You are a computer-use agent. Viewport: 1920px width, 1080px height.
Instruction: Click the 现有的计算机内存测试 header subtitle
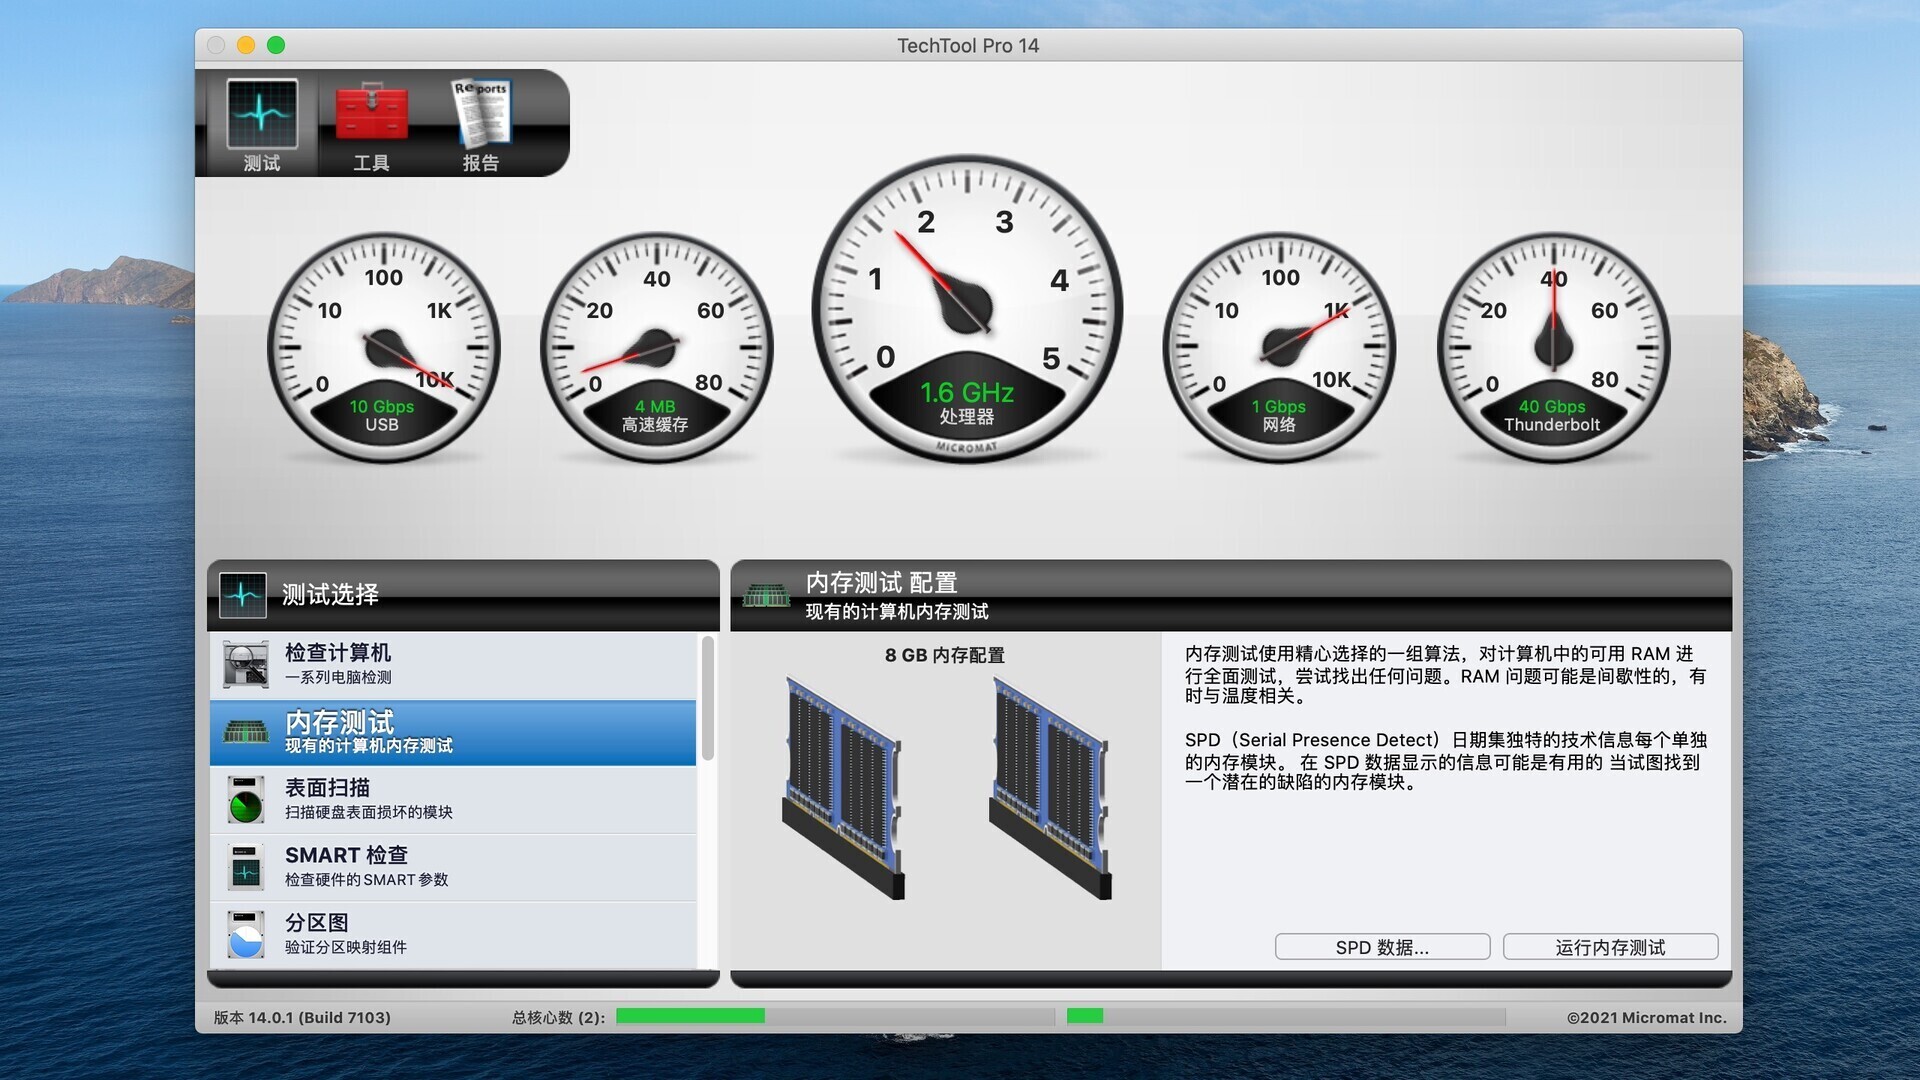click(x=897, y=611)
